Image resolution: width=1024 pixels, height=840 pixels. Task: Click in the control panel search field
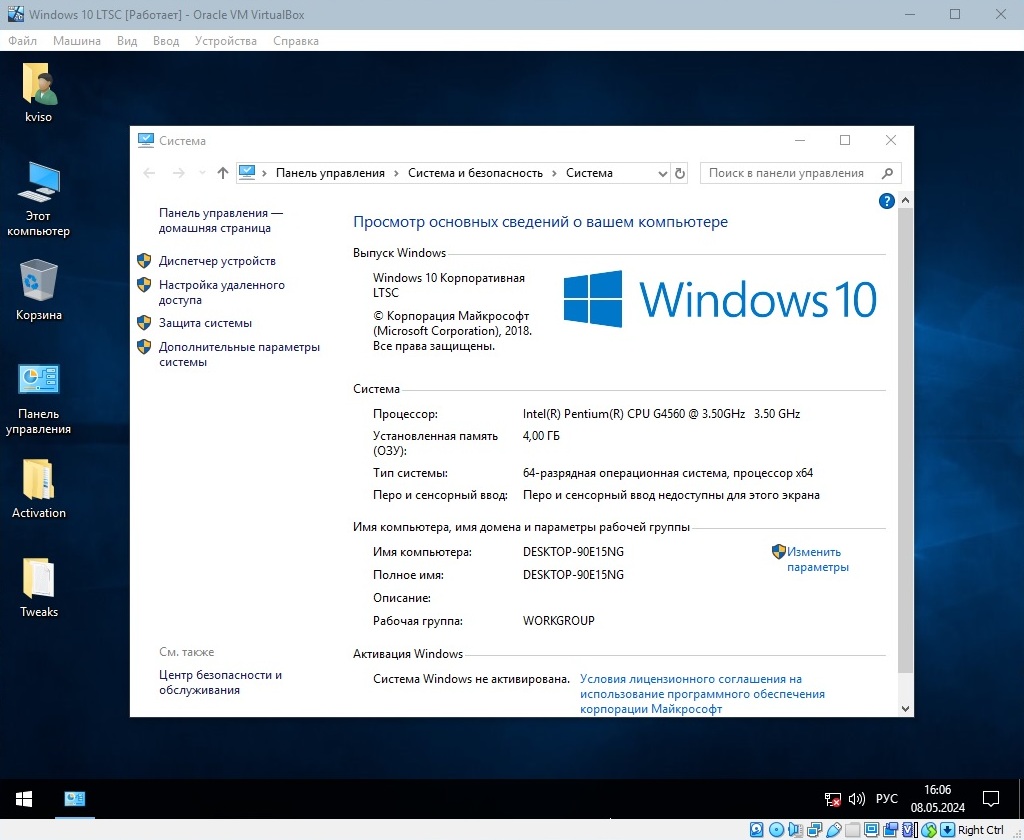790,173
